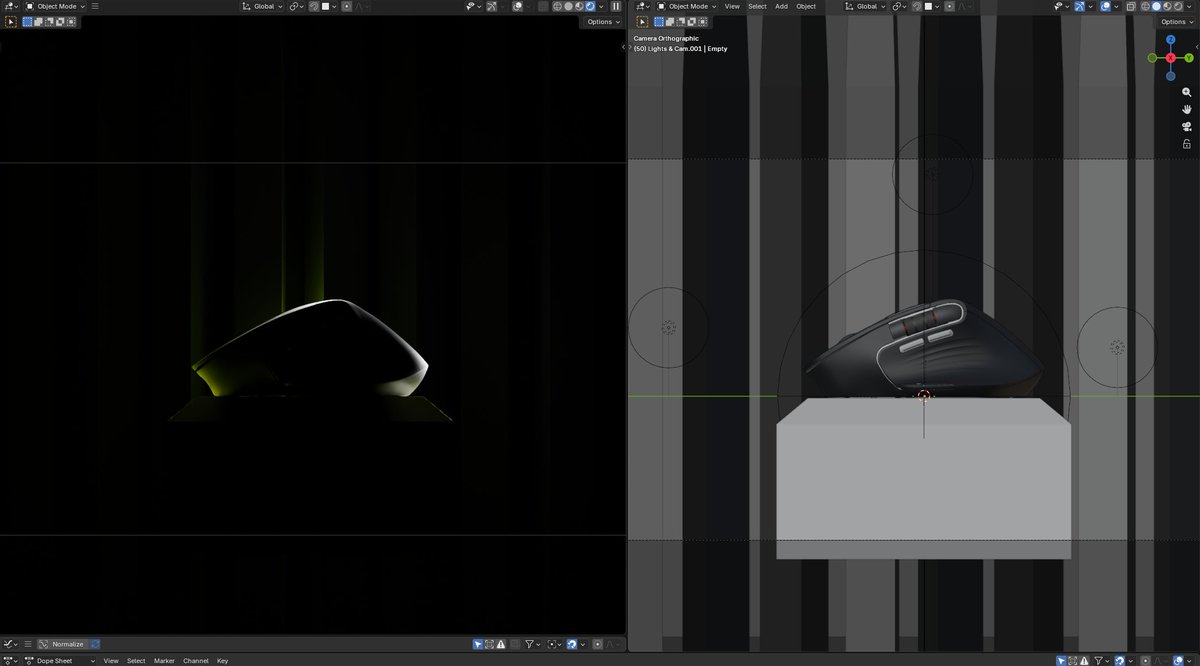Toggle overlays in right viewport header

pos(1105,6)
